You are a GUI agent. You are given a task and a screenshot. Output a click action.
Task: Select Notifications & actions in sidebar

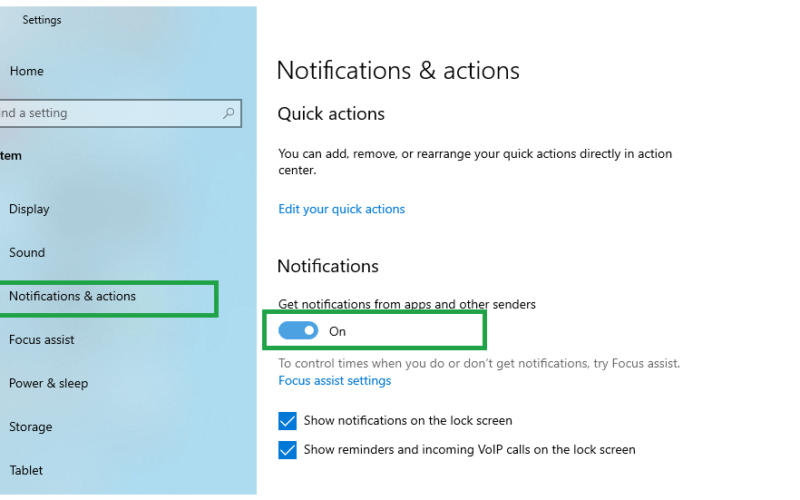pyautogui.click(x=72, y=296)
